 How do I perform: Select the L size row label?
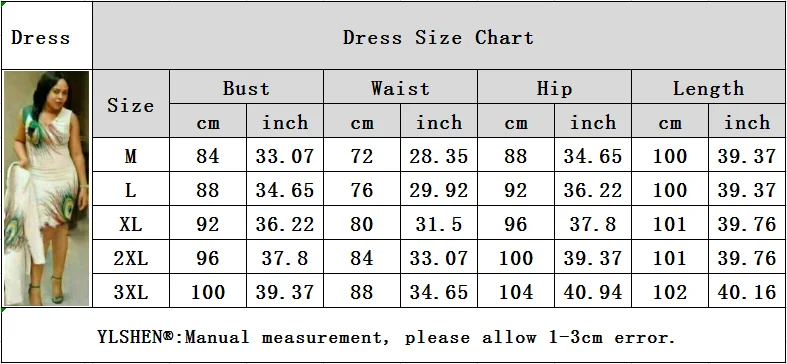[x=130, y=190]
